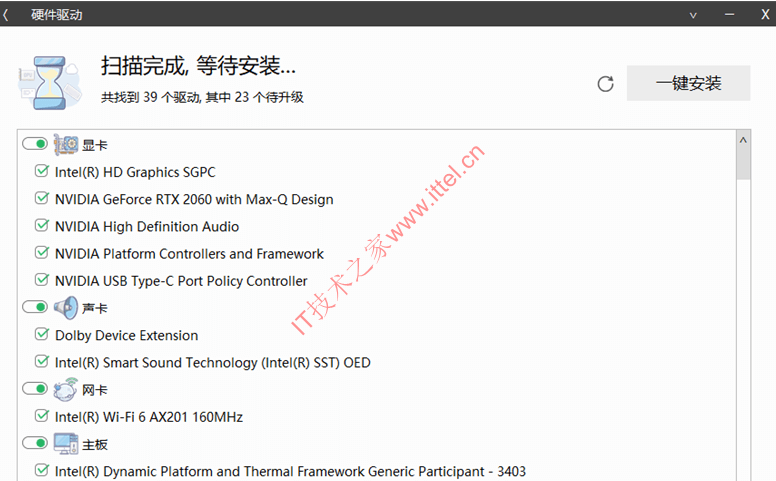Click the 共找到 39 个驱动 summary text
The height and width of the screenshot is (481, 776).
click(202, 97)
